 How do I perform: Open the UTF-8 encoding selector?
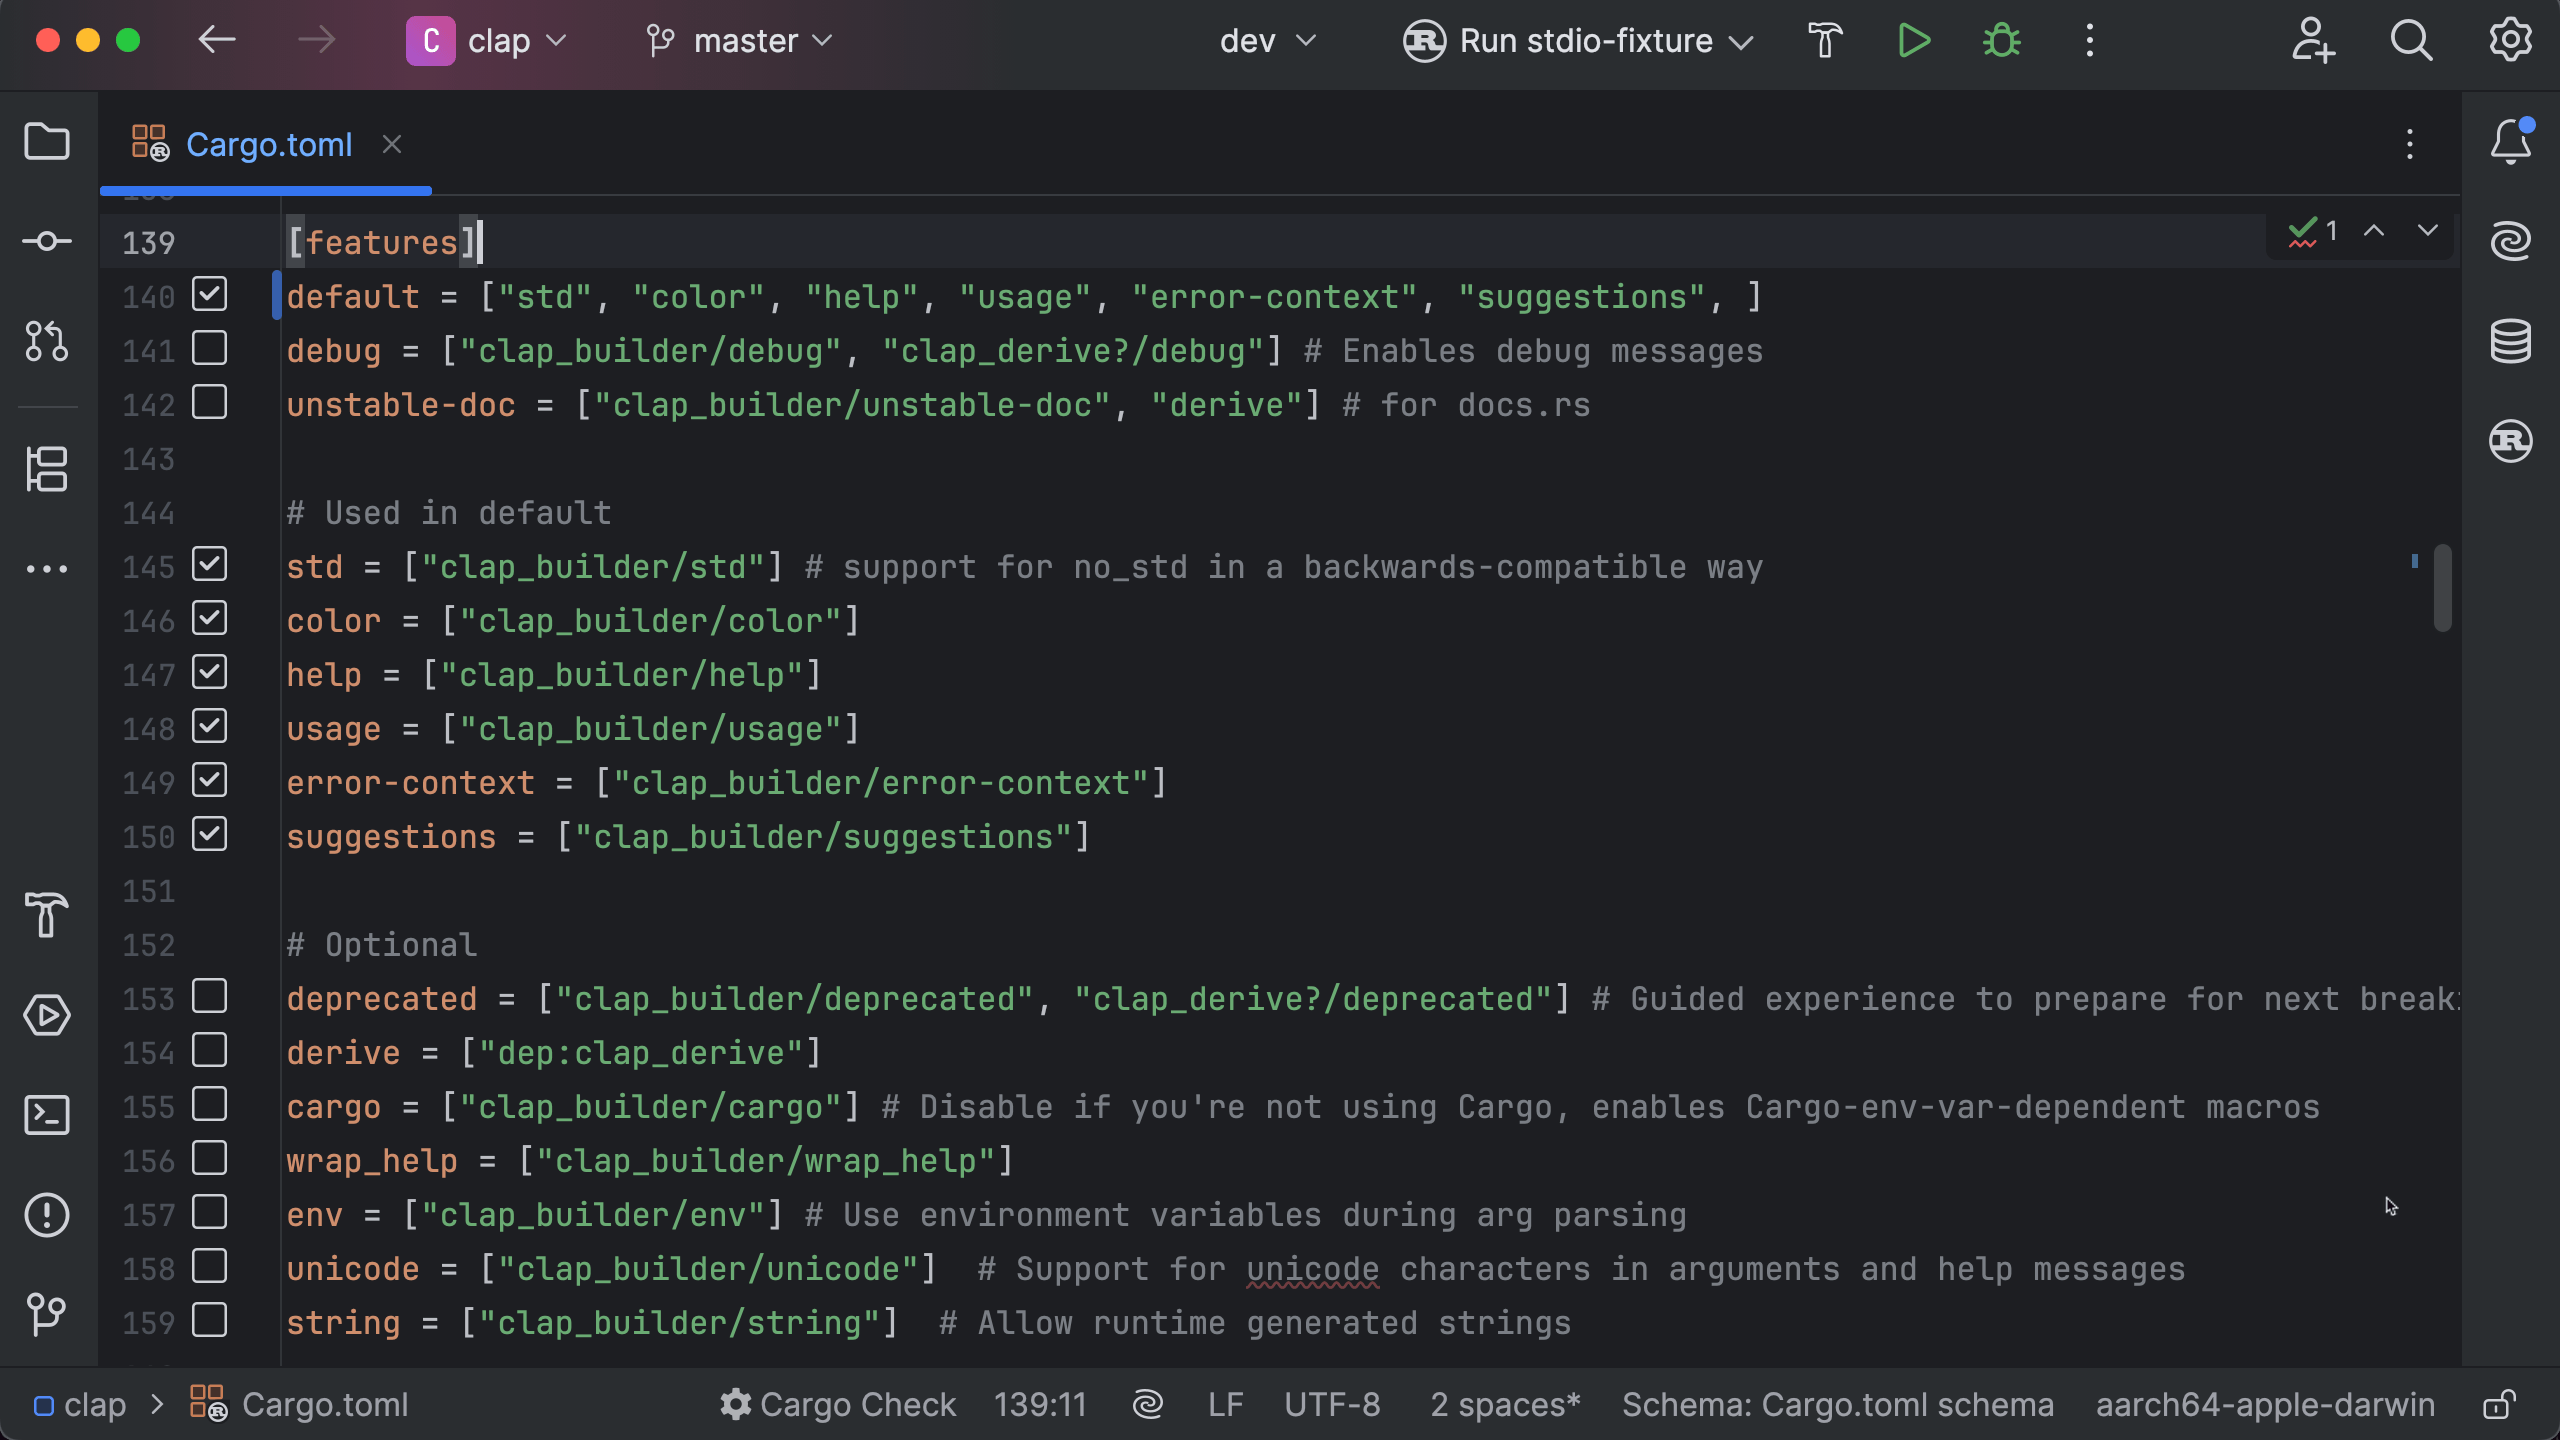pyautogui.click(x=1332, y=1405)
